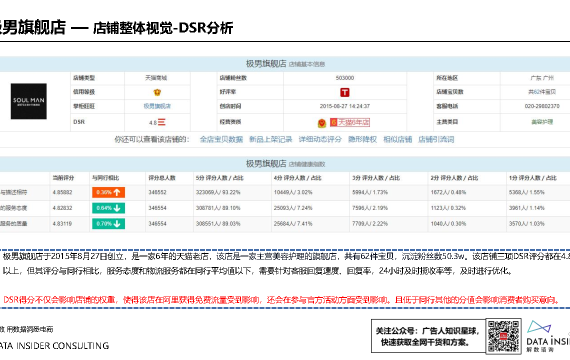Click the red Tmall T icon
Viewport: 570px width, 360px height.
(345, 92)
